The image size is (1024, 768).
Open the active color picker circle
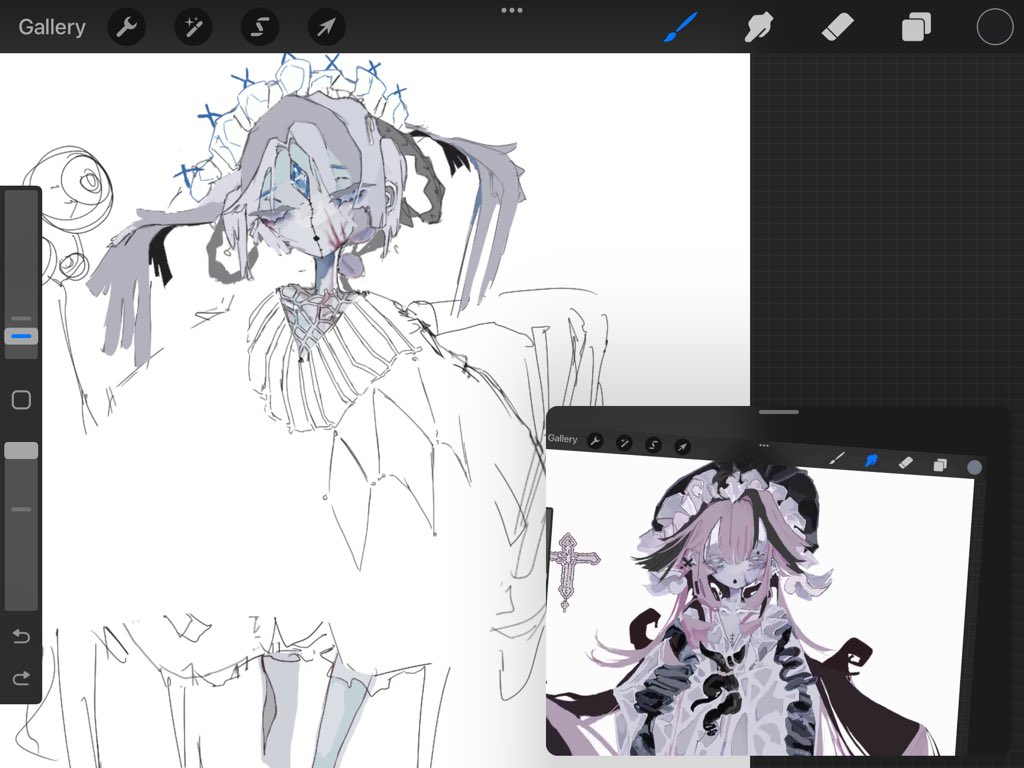(995, 27)
